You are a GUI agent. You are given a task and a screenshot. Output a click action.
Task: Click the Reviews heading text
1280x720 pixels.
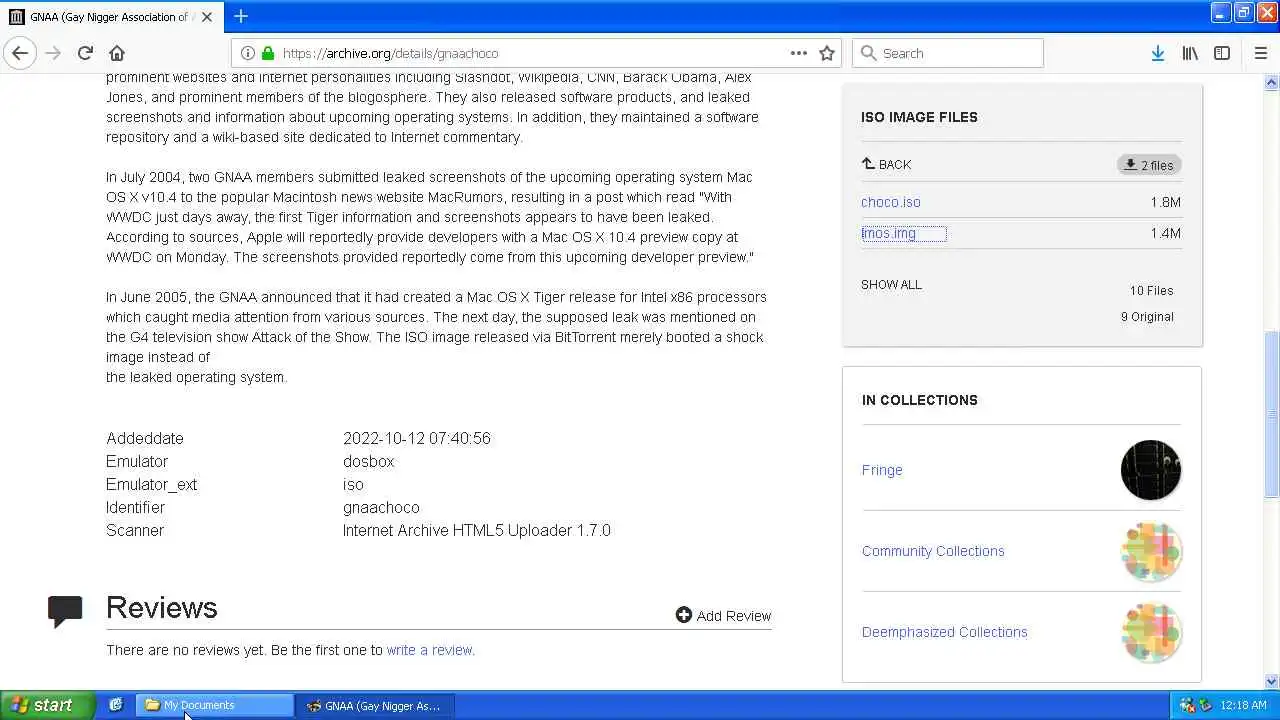coord(161,608)
